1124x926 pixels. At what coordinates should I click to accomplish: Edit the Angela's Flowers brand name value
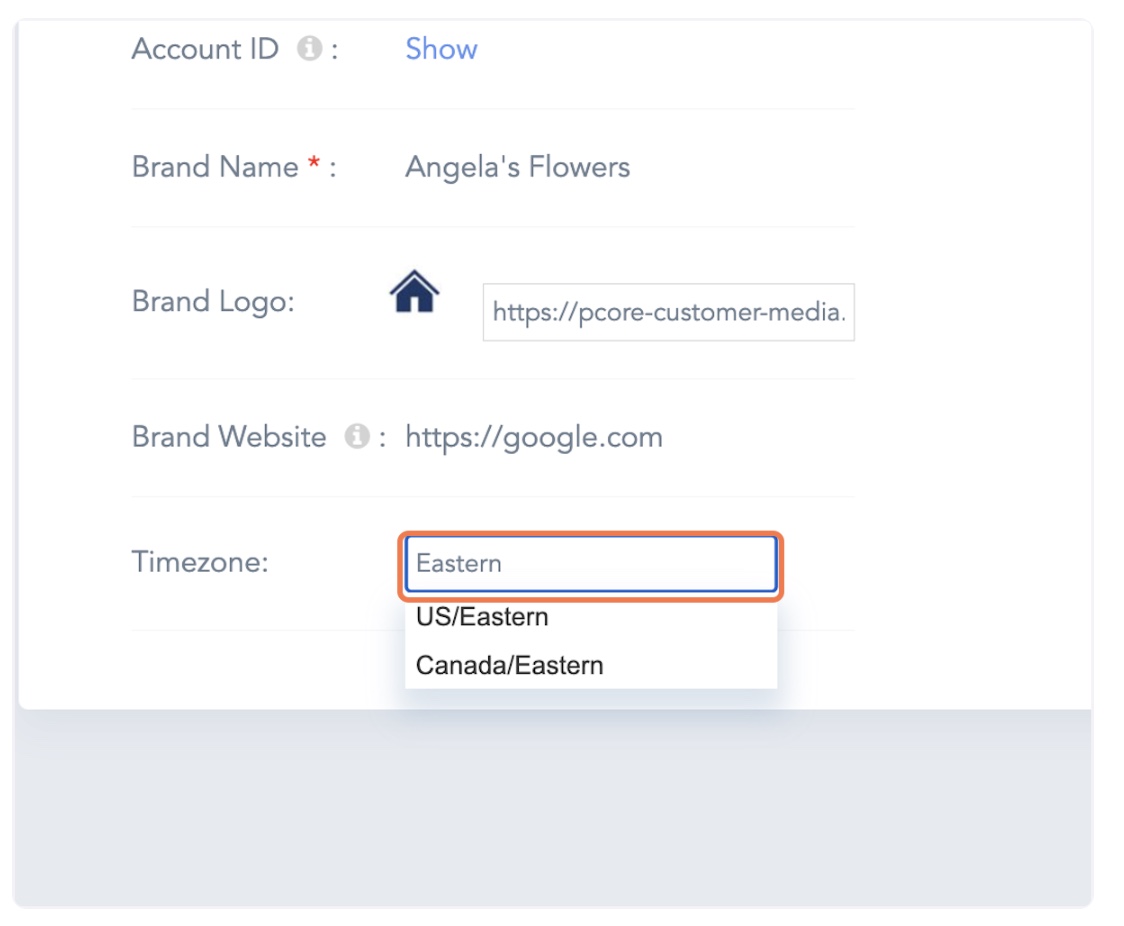[517, 167]
